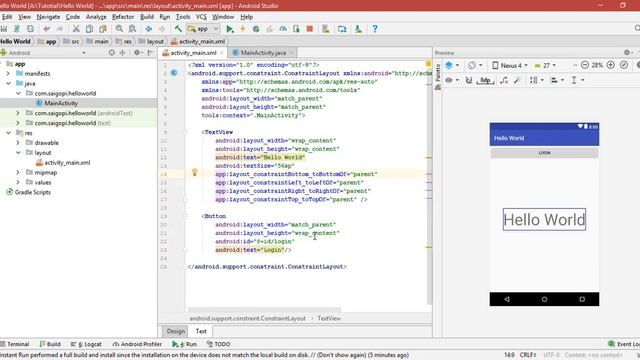Sync project with the refresh icon

coord(30,29)
